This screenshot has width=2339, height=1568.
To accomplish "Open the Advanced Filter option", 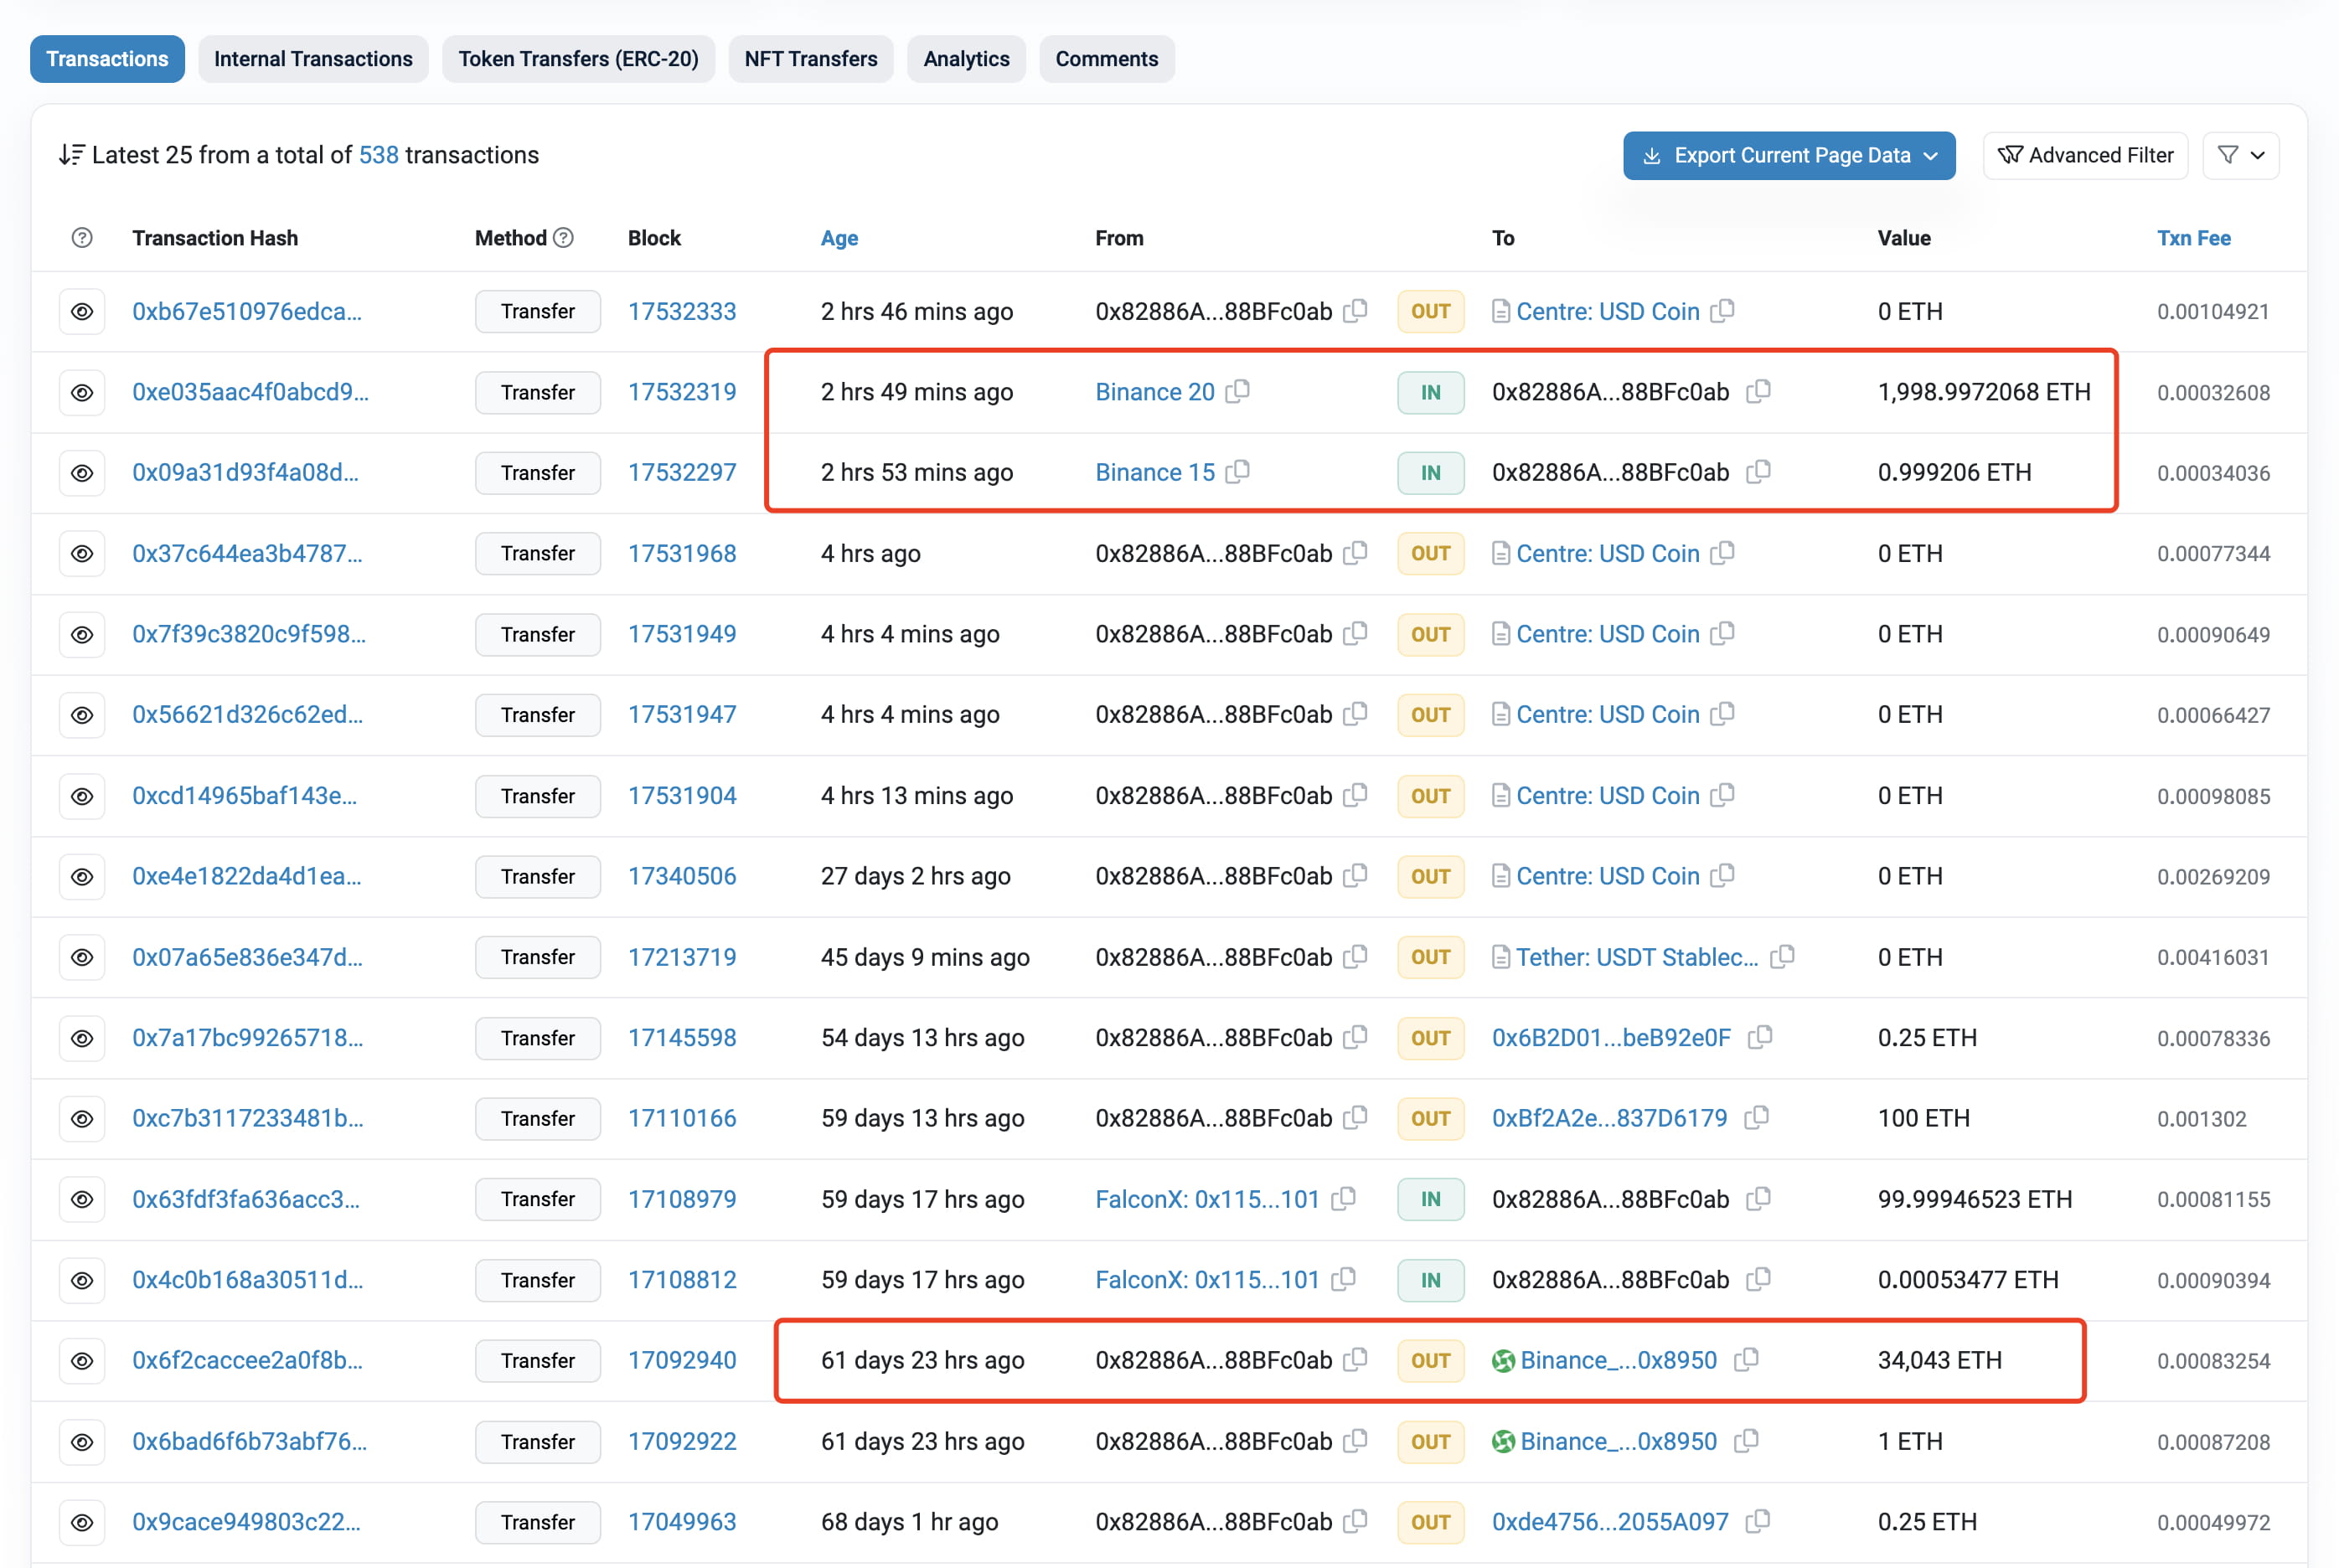I will point(2085,155).
